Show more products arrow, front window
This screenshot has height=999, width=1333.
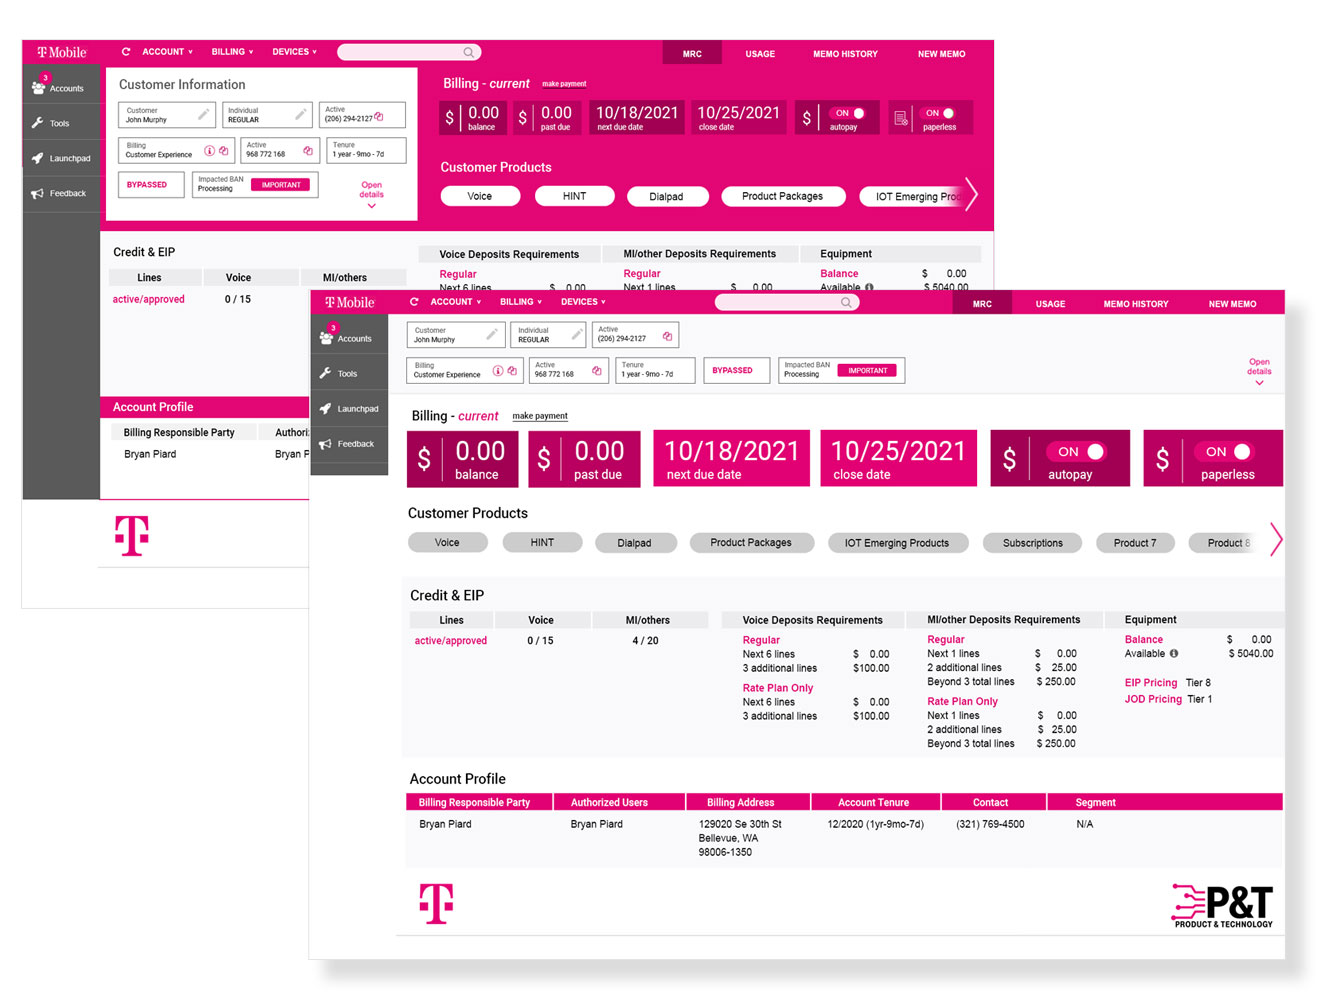pyautogui.click(x=1276, y=540)
